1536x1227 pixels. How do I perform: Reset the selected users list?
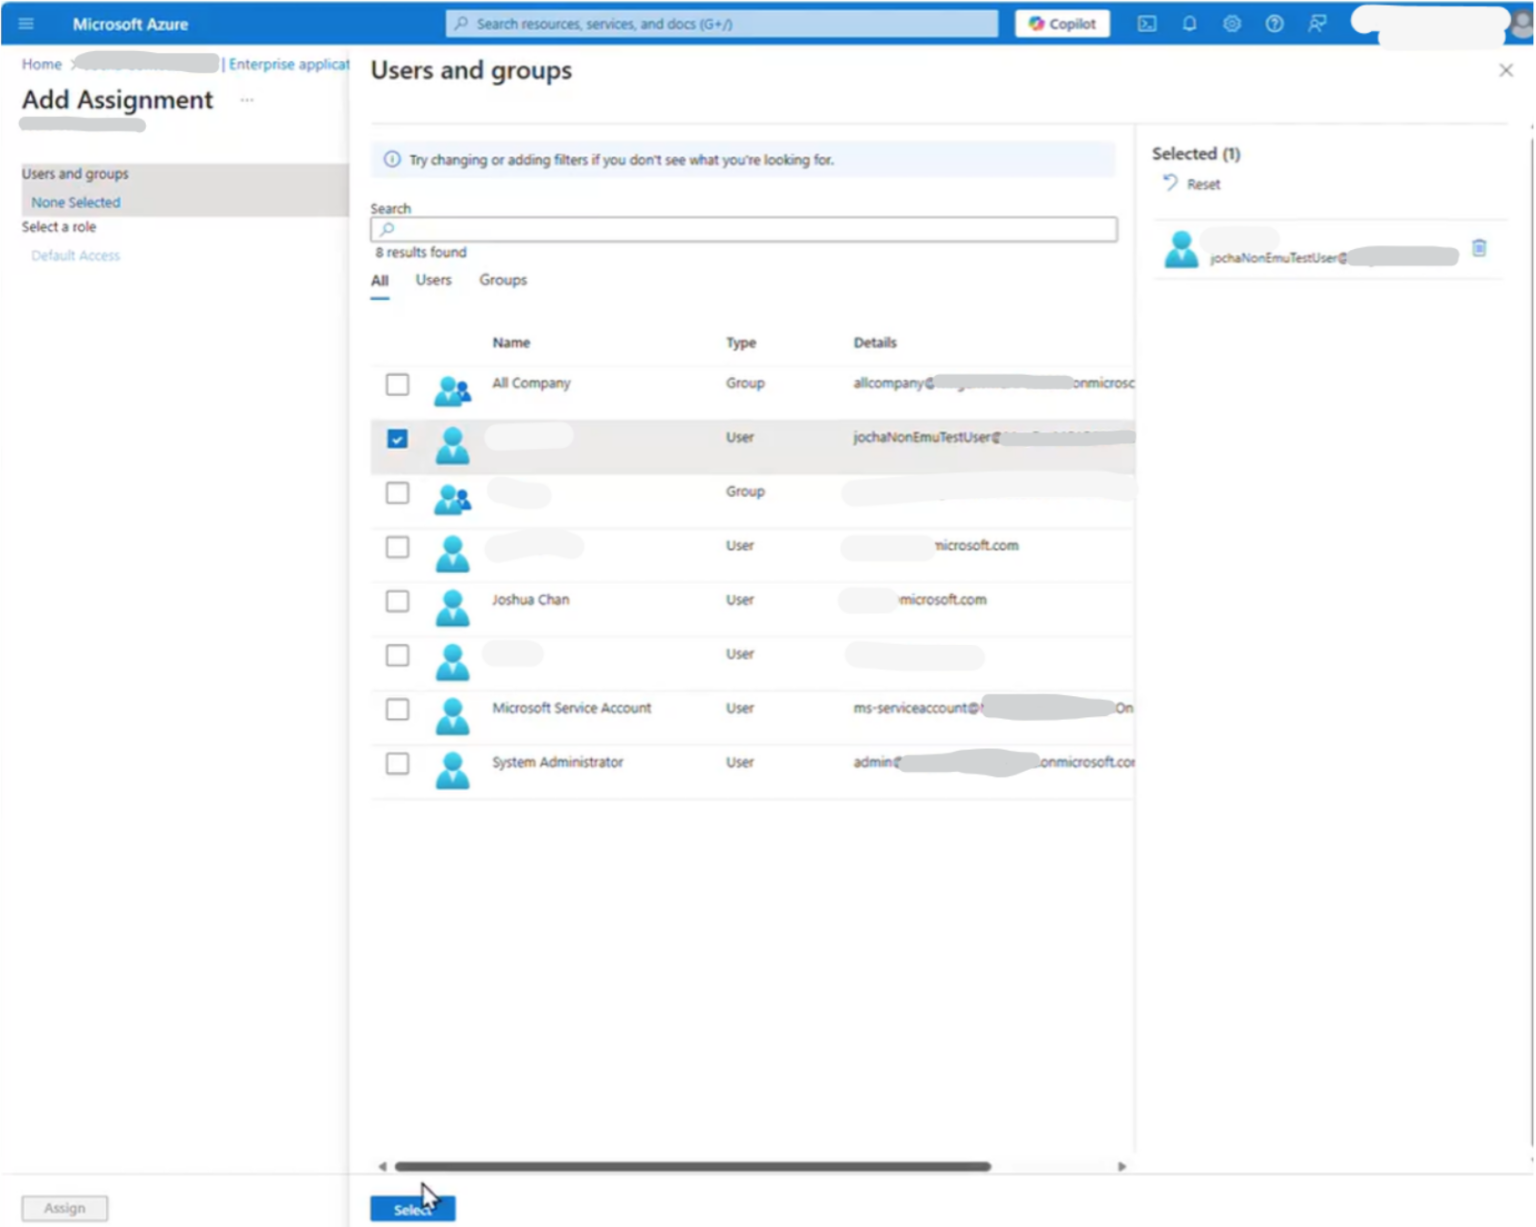point(1192,184)
